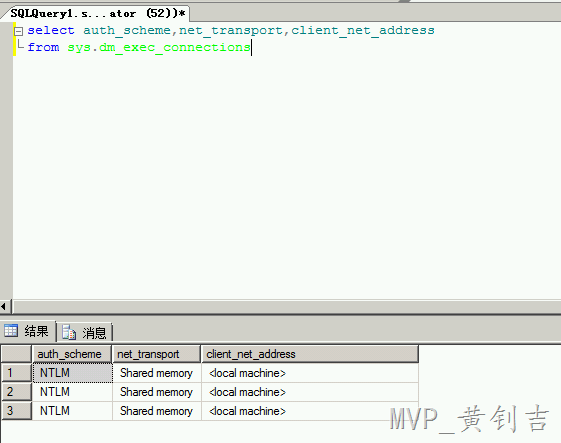Viewport: 561px width, 443px height.
Task: Place cursor after dm_exec_connections text
Action: 251,47
